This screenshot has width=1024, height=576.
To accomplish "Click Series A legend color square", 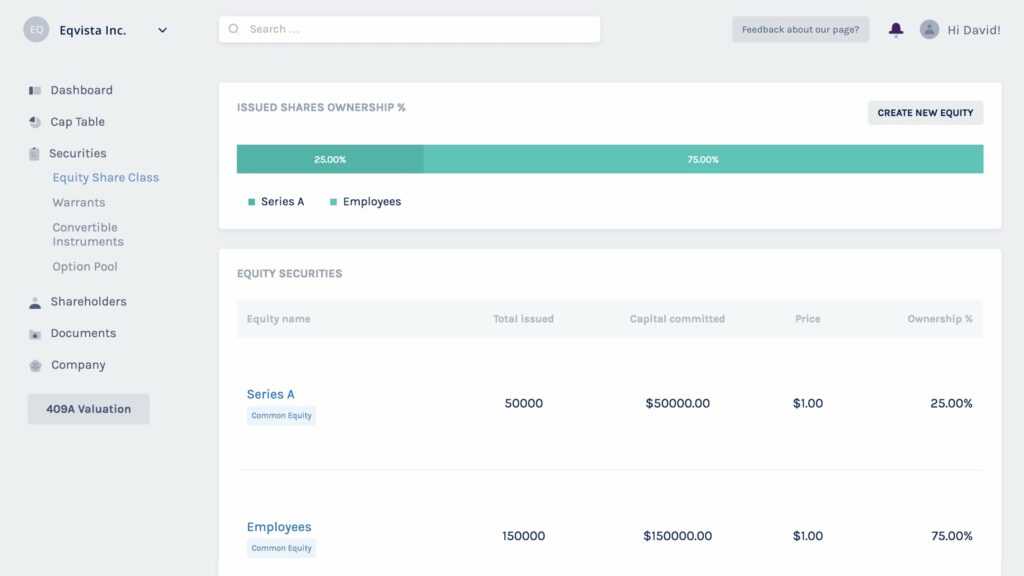I will click(x=251, y=202).
